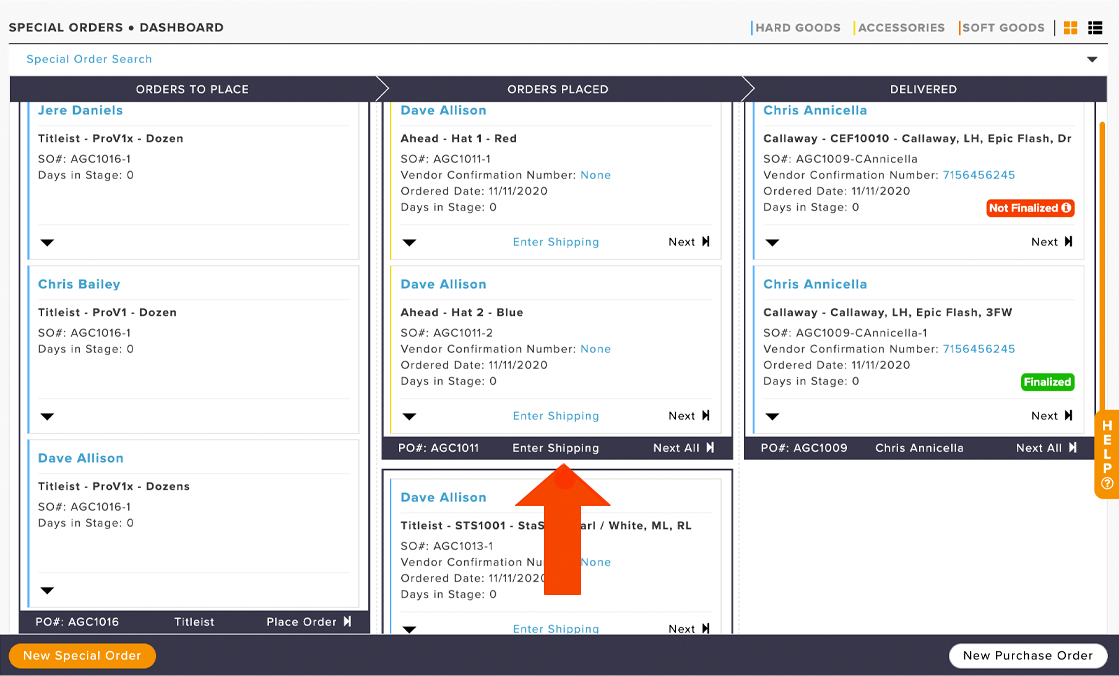The width and height of the screenshot is (1119, 676).
Task: Place Order for PO AGC1016
Action: tap(309, 622)
